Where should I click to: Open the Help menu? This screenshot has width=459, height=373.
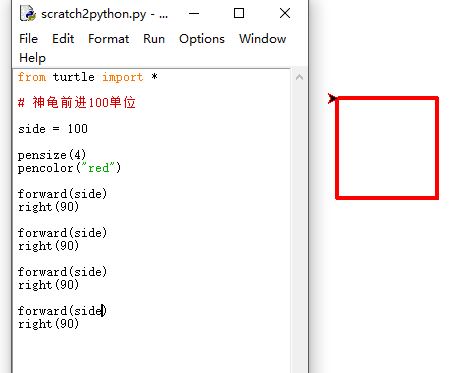click(32, 58)
